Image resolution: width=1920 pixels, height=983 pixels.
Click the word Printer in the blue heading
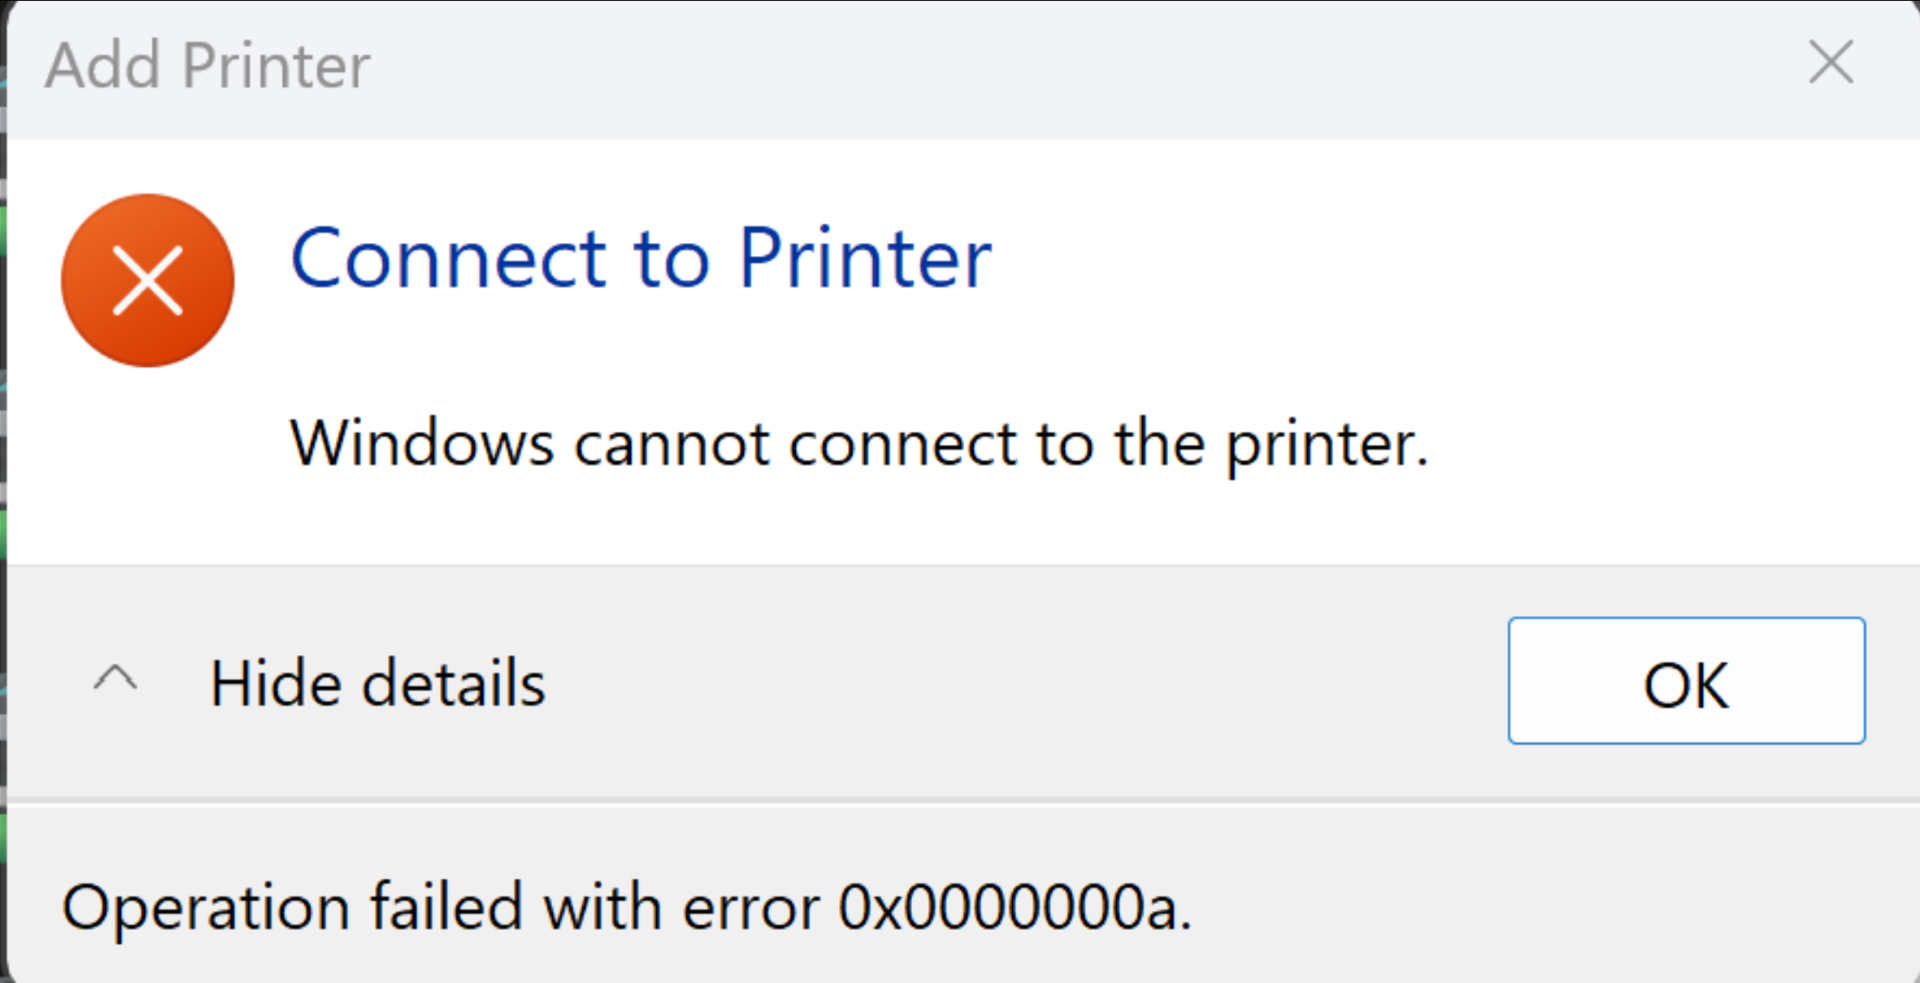point(865,259)
